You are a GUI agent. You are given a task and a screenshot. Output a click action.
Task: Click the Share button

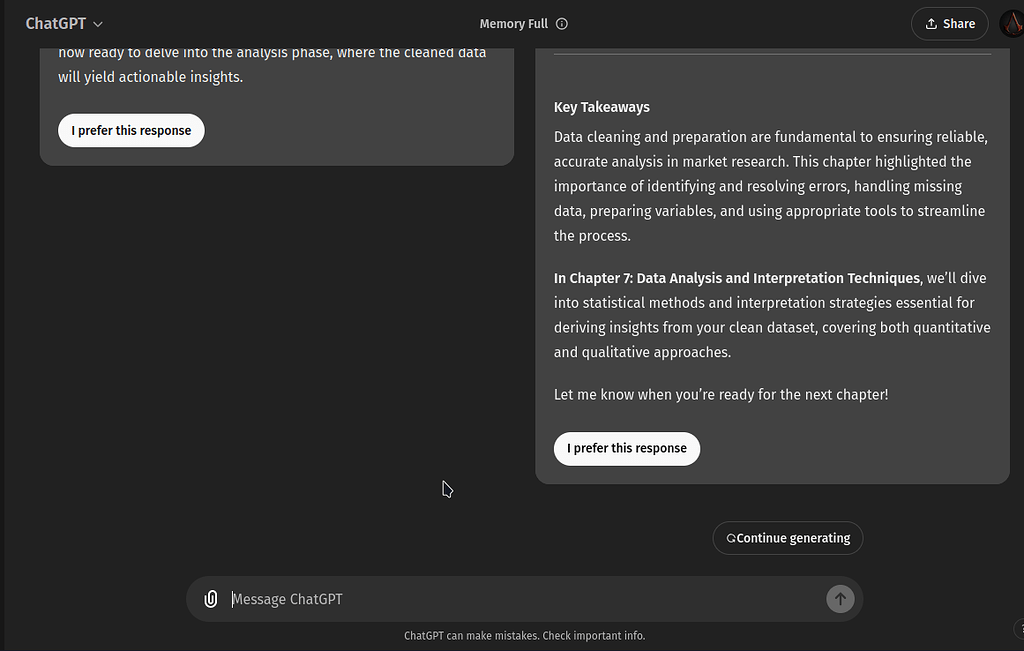coord(949,23)
